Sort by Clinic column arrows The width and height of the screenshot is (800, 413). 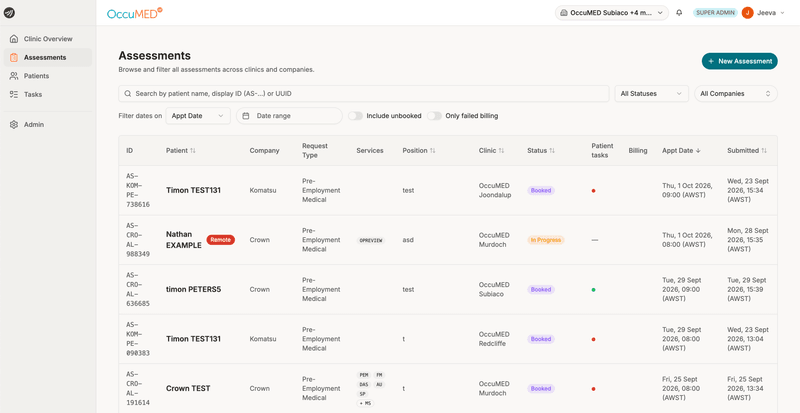(x=502, y=151)
